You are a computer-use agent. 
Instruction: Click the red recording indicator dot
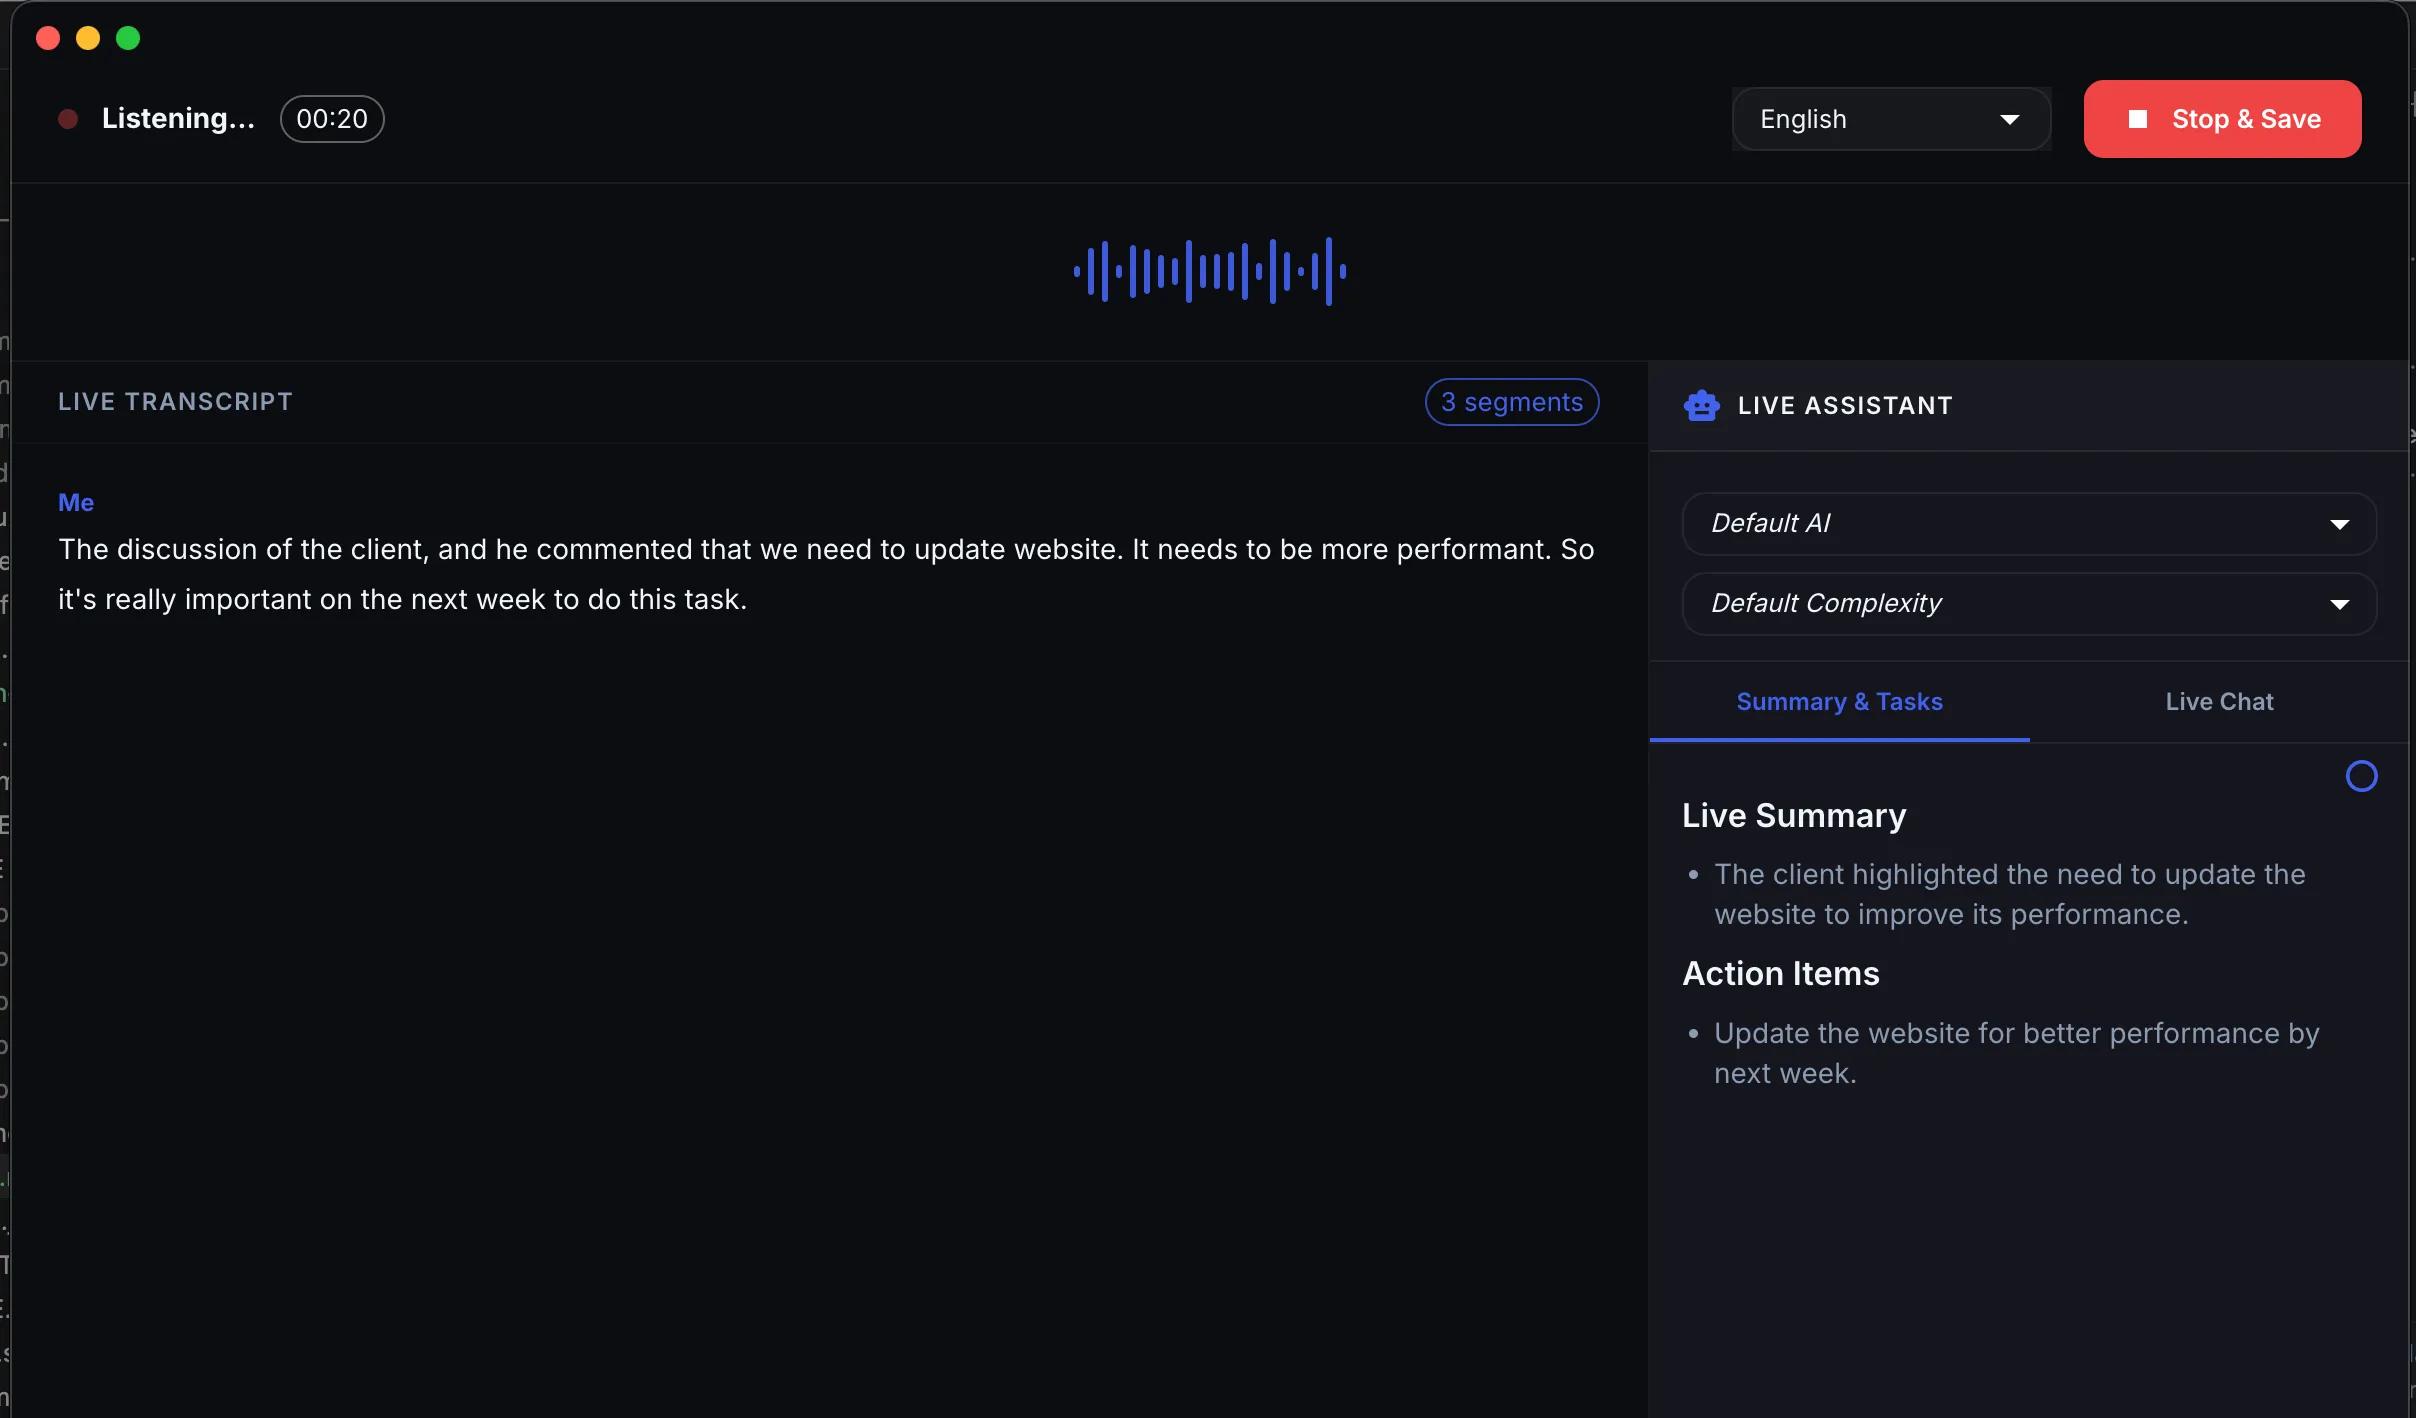coord(68,119)
